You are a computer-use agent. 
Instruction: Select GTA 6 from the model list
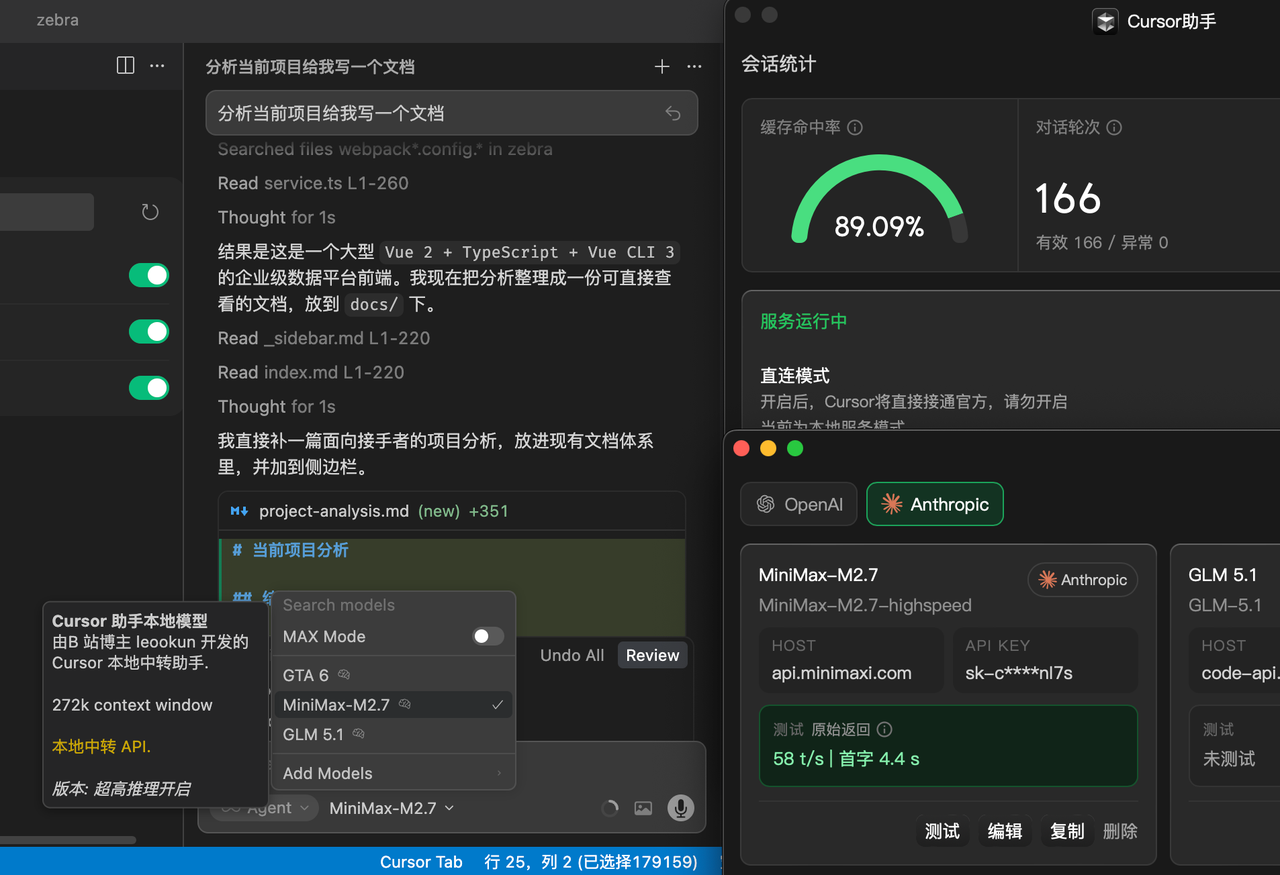tap(393, 675)
